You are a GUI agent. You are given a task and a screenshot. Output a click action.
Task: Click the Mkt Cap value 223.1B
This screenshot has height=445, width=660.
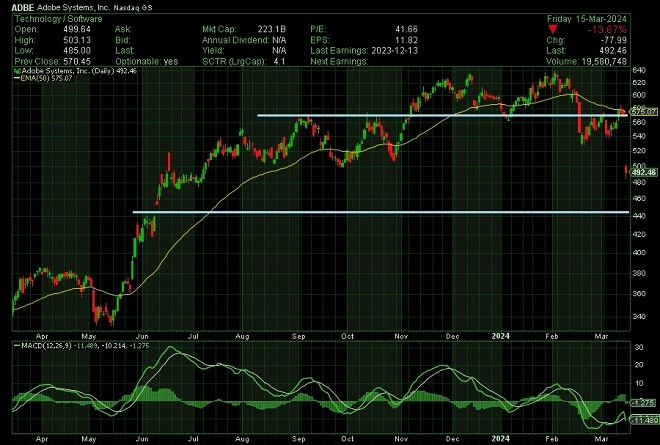pos(272,29)
